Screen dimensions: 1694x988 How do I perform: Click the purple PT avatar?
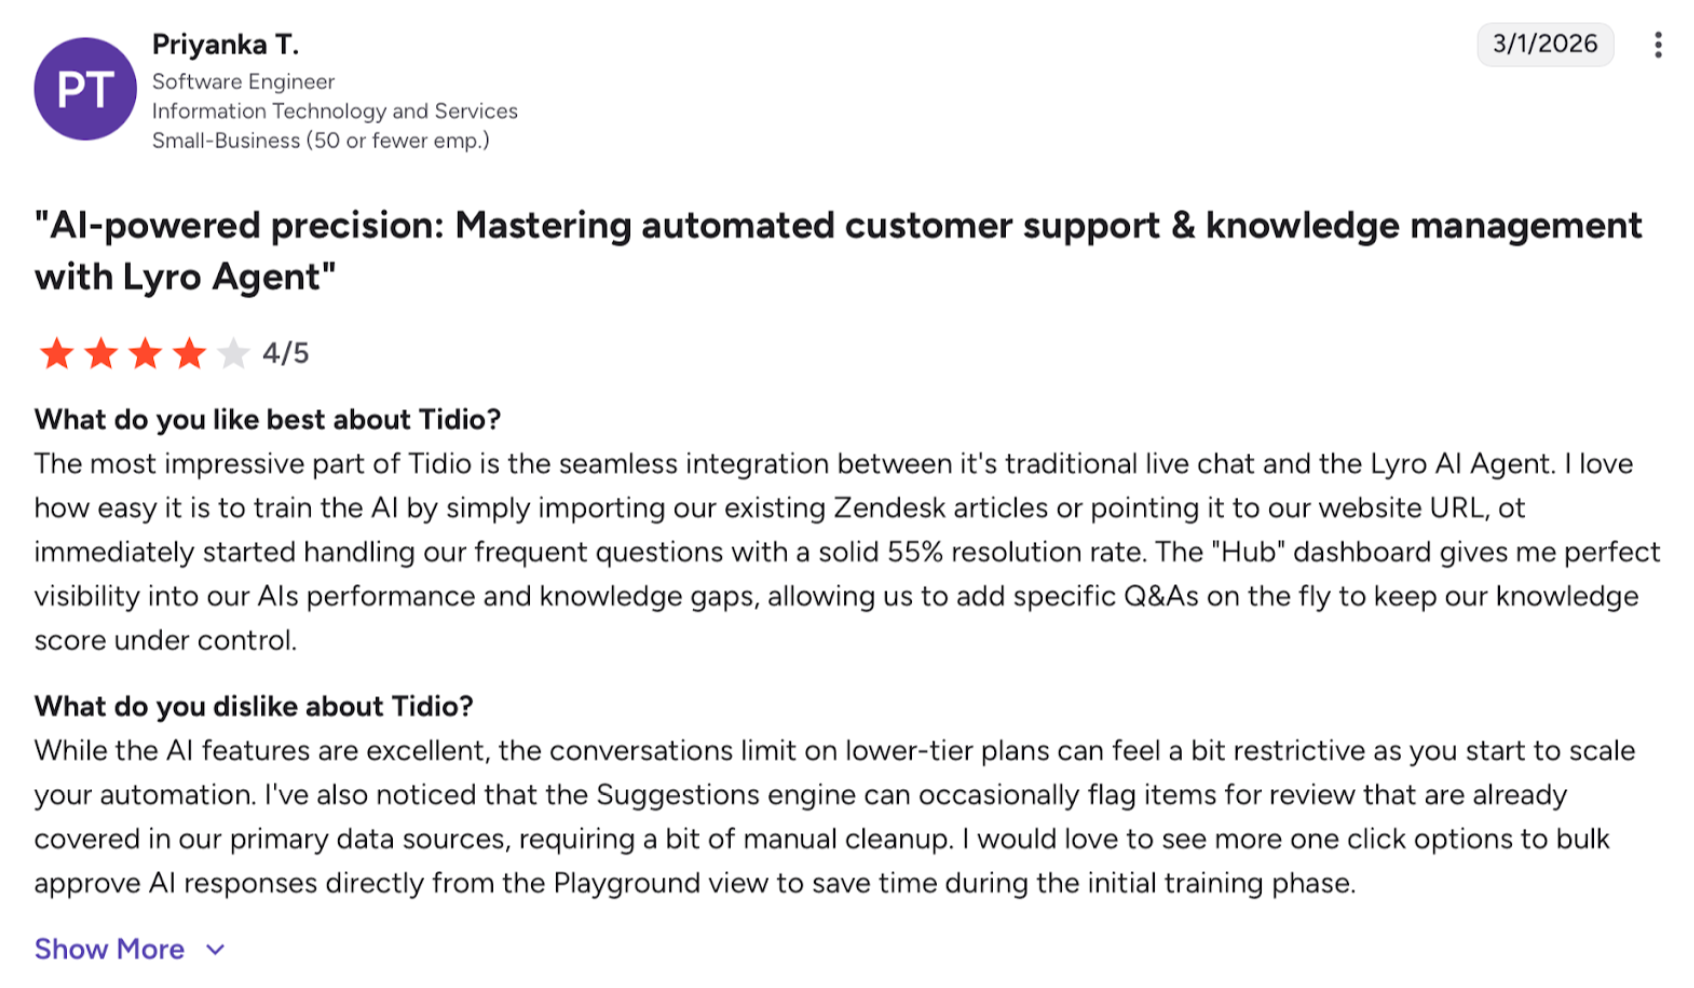(85, 89)
